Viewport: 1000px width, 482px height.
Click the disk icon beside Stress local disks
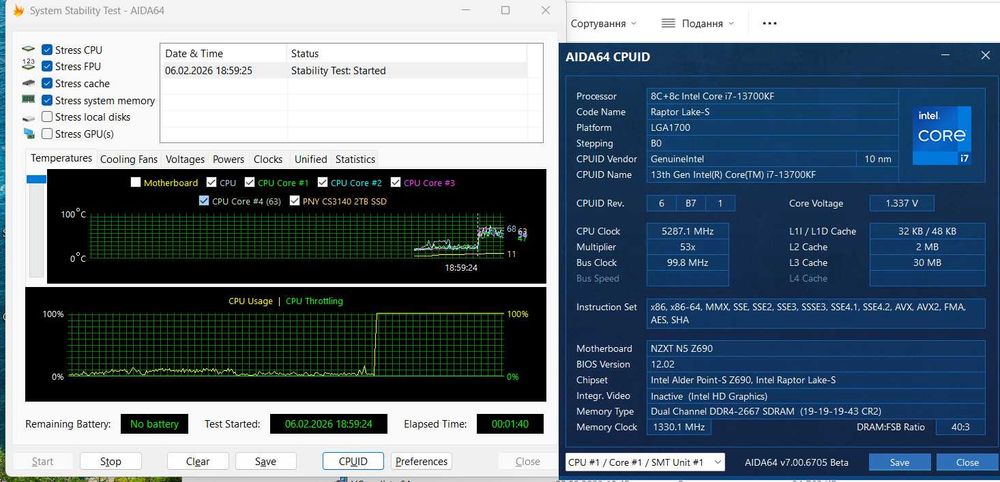click(x=28, y=118)
